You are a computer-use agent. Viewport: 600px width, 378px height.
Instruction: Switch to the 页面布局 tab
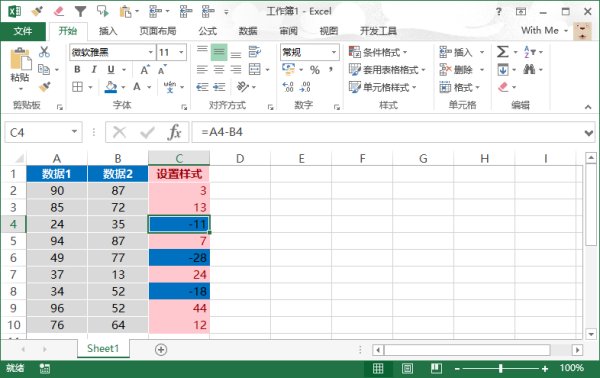(x=158, y=31)
